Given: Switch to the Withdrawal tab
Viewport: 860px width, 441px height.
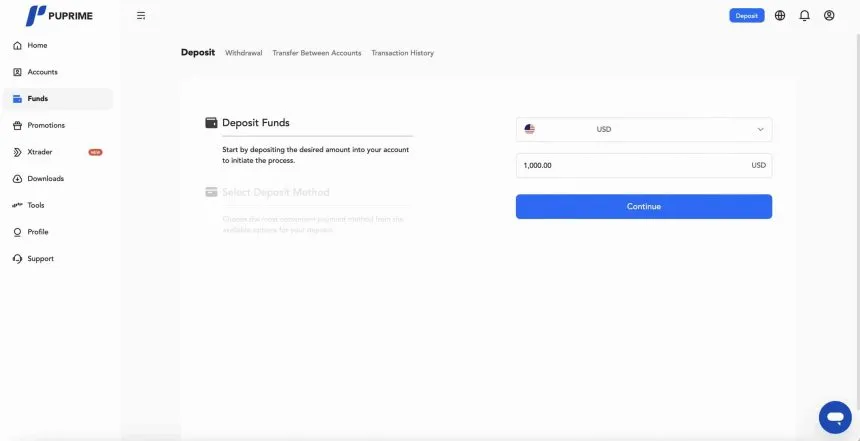Looking at the screenshot, I should pos(244,53).
